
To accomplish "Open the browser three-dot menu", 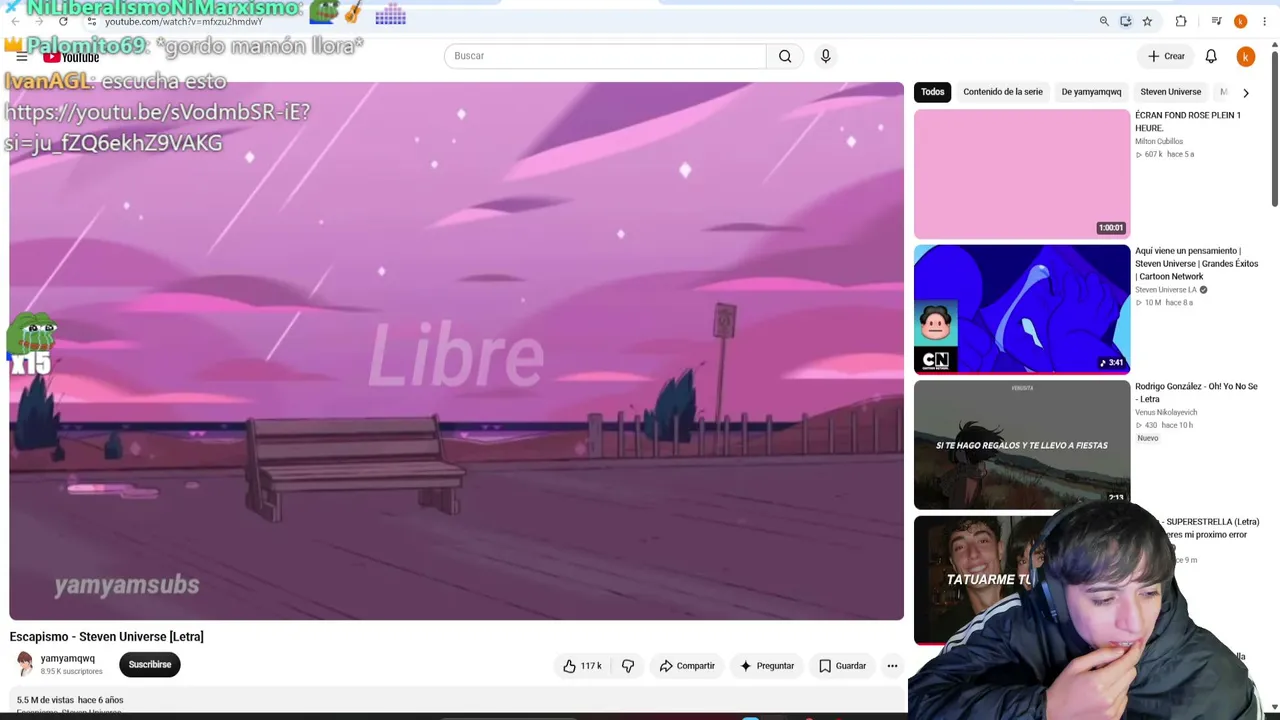I will tap(1264, 21).
